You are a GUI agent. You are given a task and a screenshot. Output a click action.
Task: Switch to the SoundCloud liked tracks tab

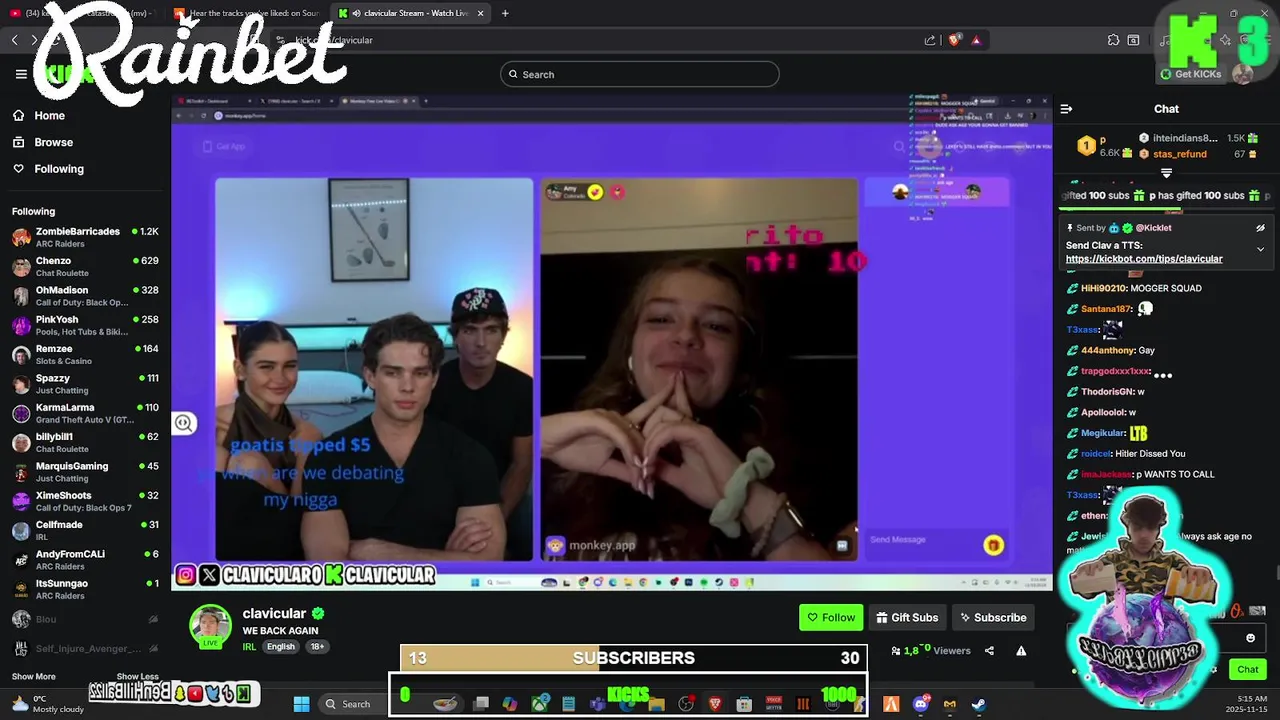246,13
